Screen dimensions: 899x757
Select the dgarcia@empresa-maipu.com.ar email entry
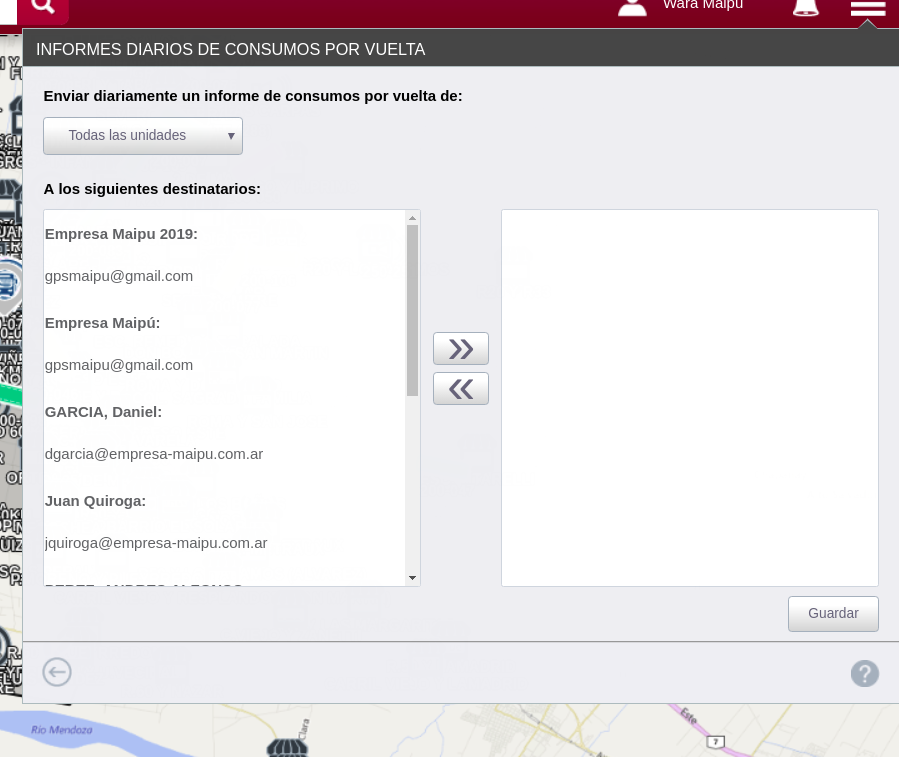pyautogui.click(x=154, y=454)
